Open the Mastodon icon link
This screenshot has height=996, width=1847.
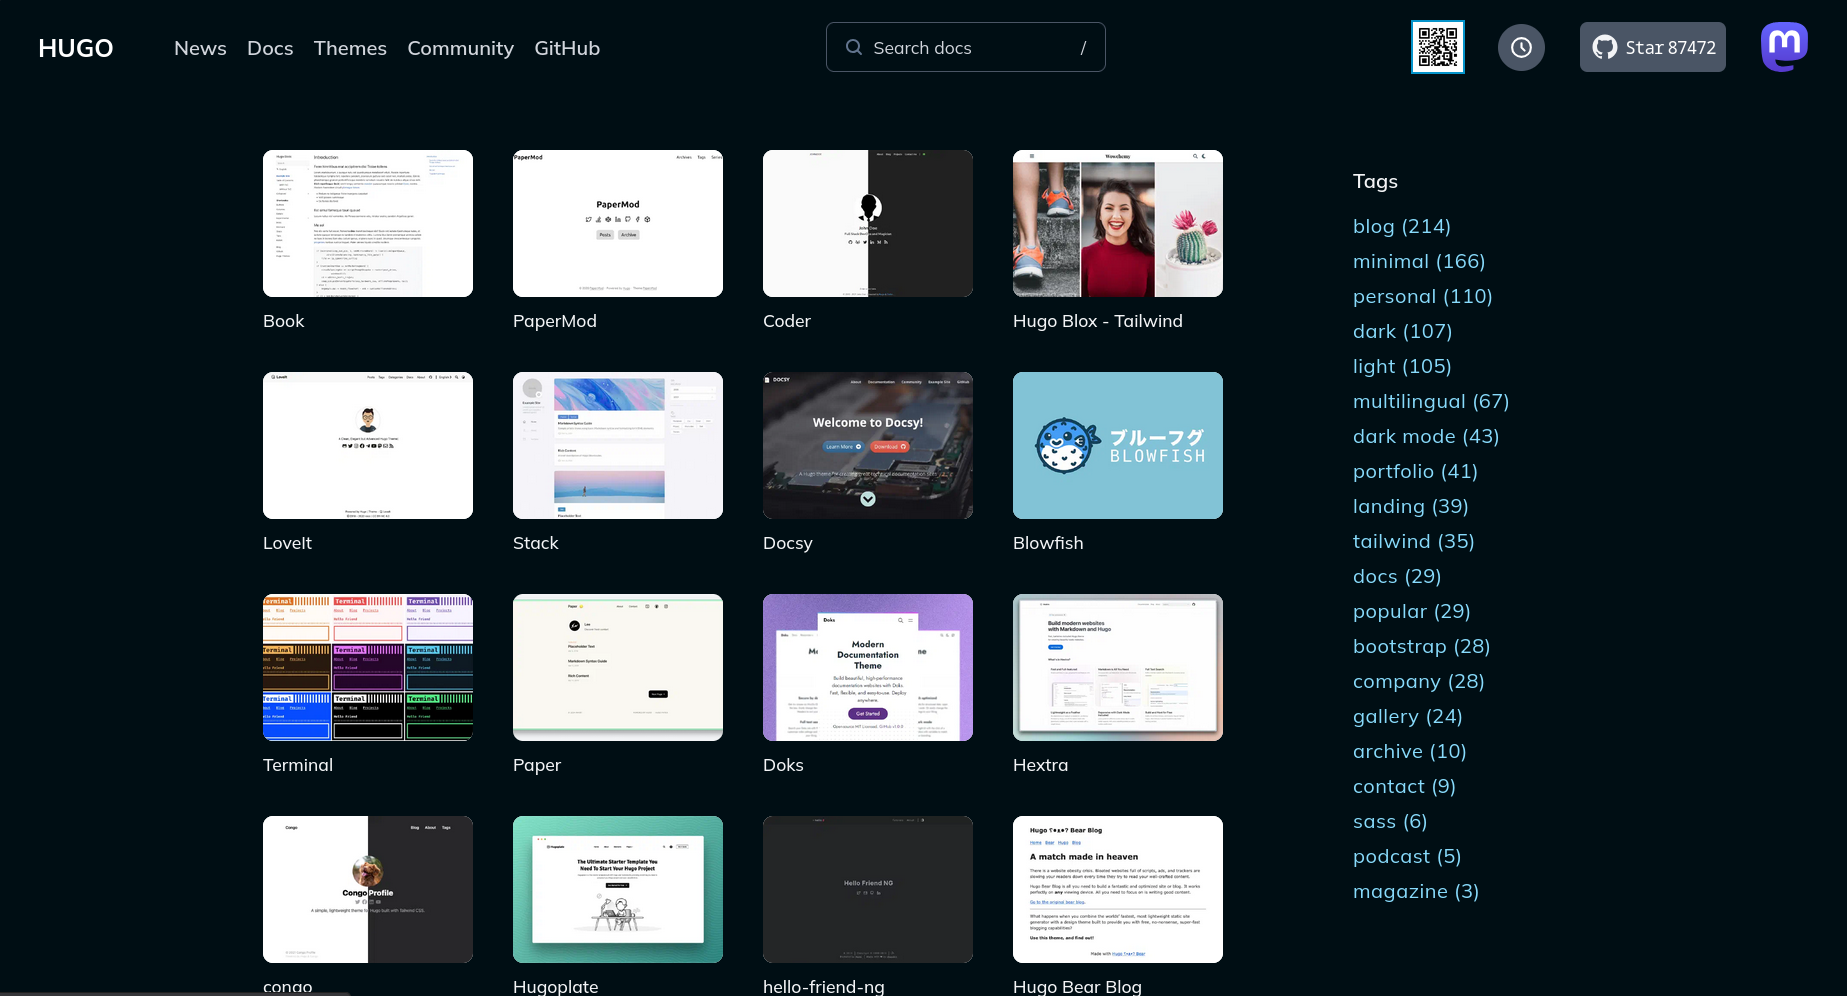point(1785,47)
